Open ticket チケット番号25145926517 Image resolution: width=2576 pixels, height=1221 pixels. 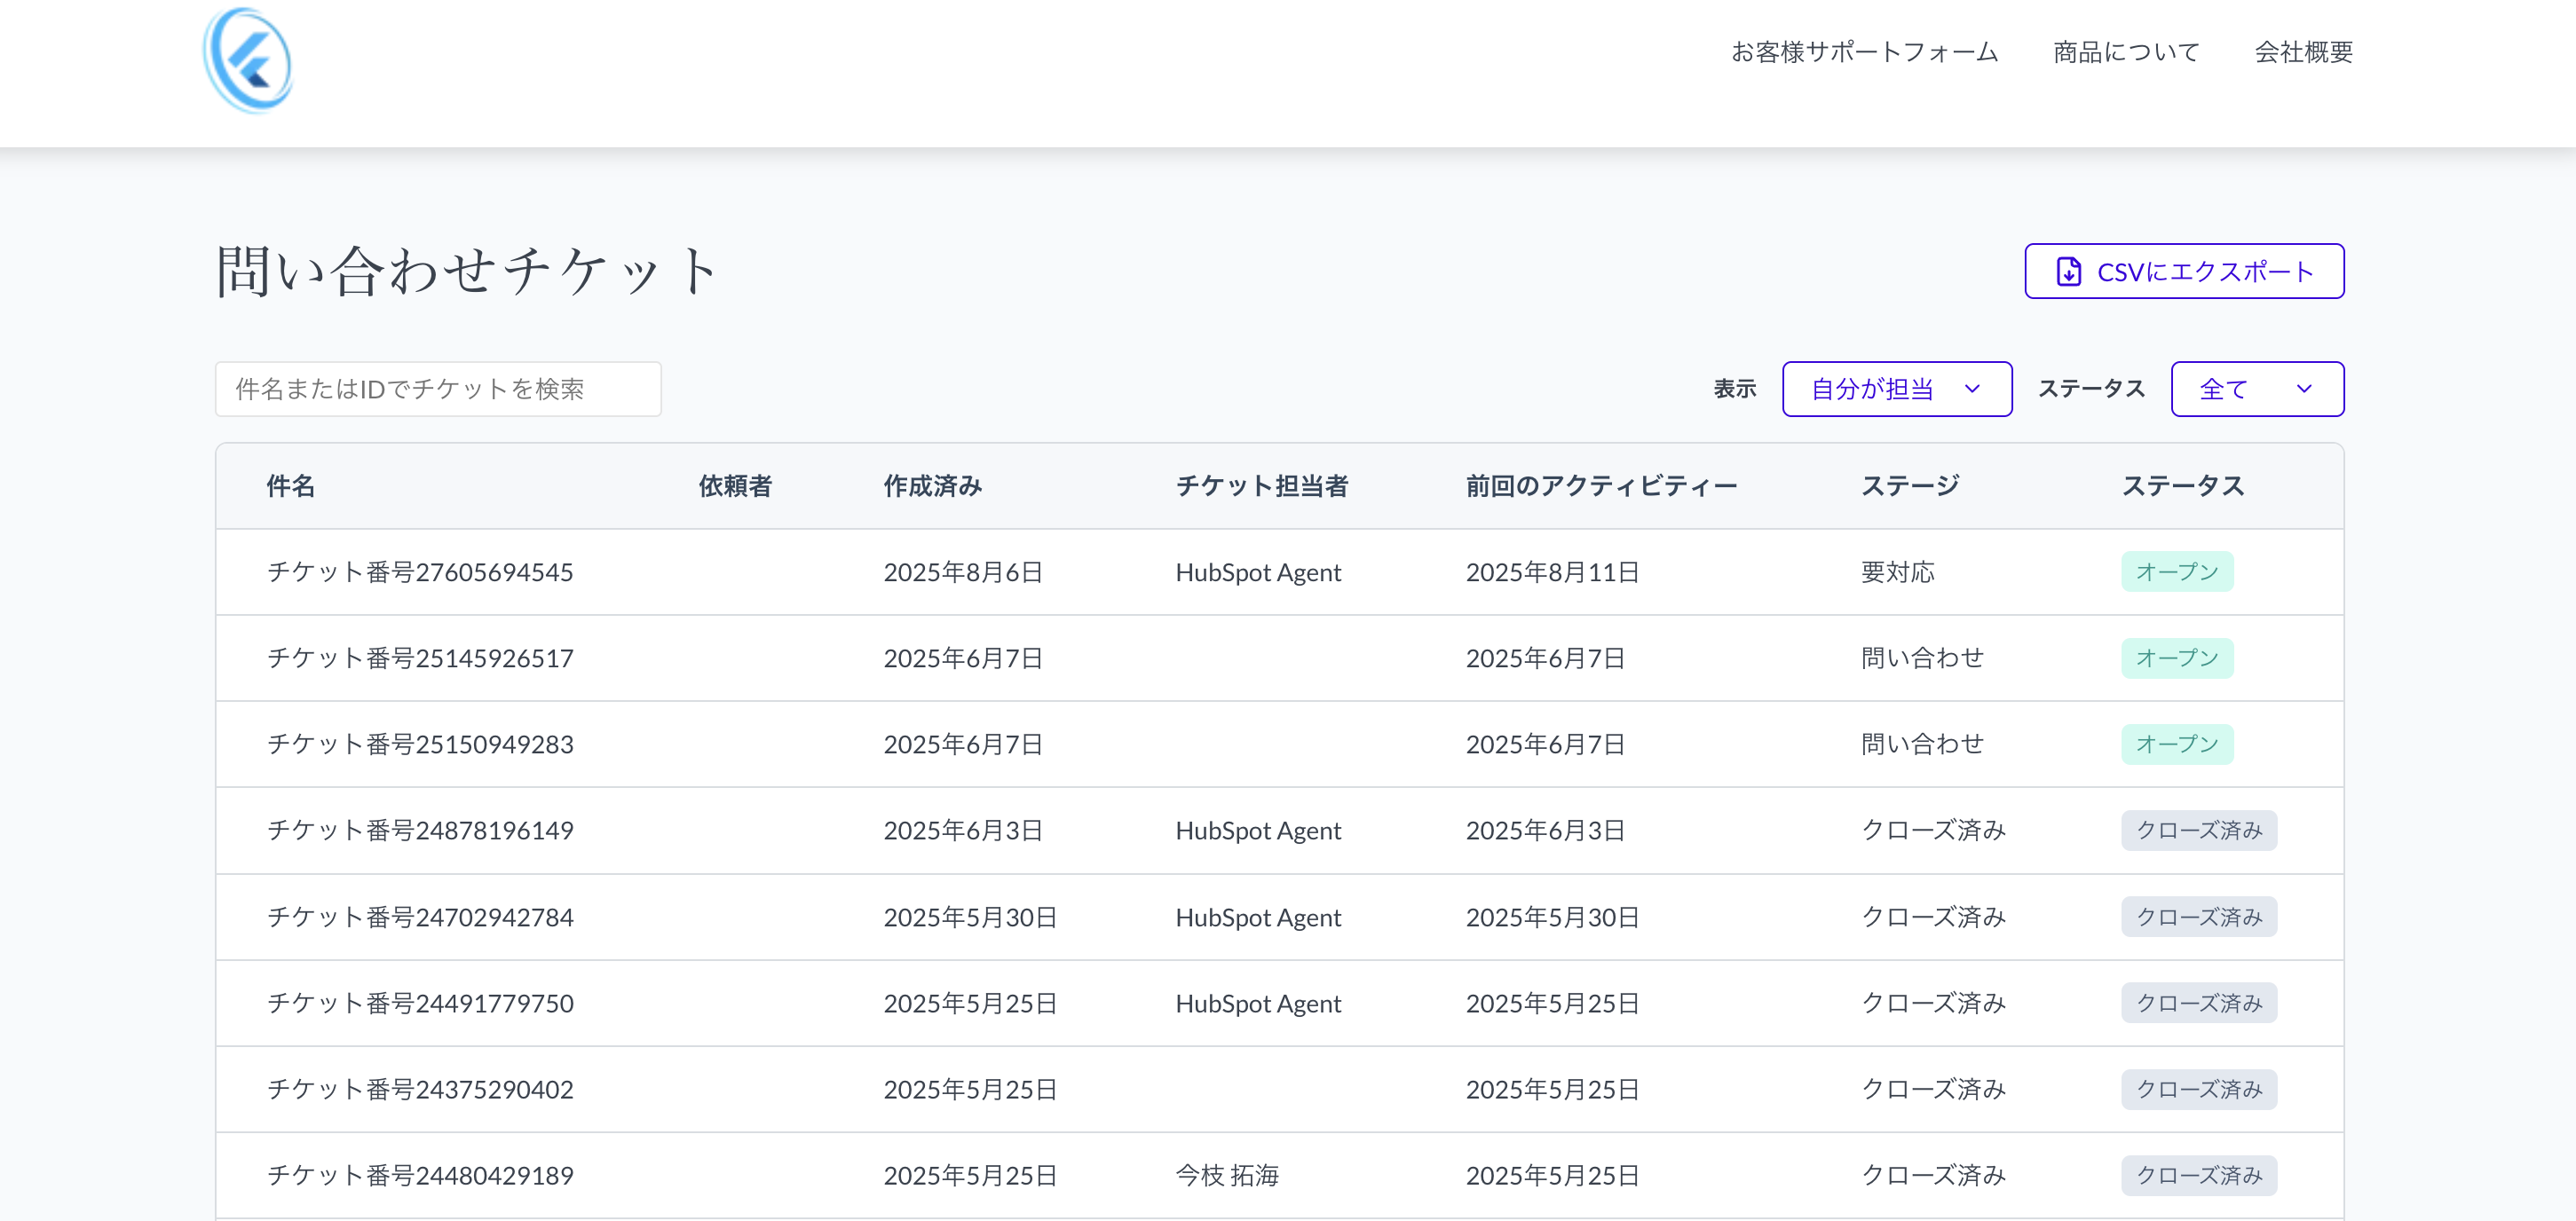pyautogui.click(x=420, y=658)
